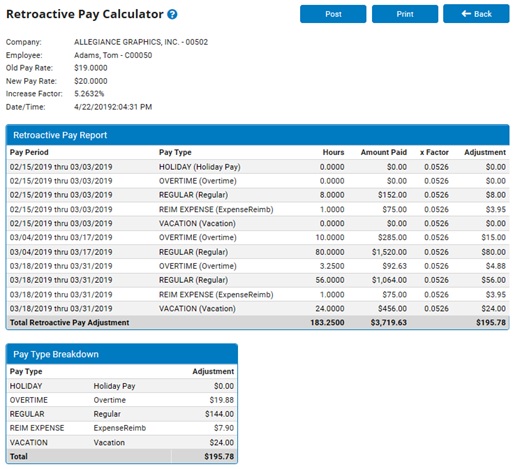The image size is (513, 469).
Task: Click the $4.88 adjustment cell
Action: coord(496,266)
